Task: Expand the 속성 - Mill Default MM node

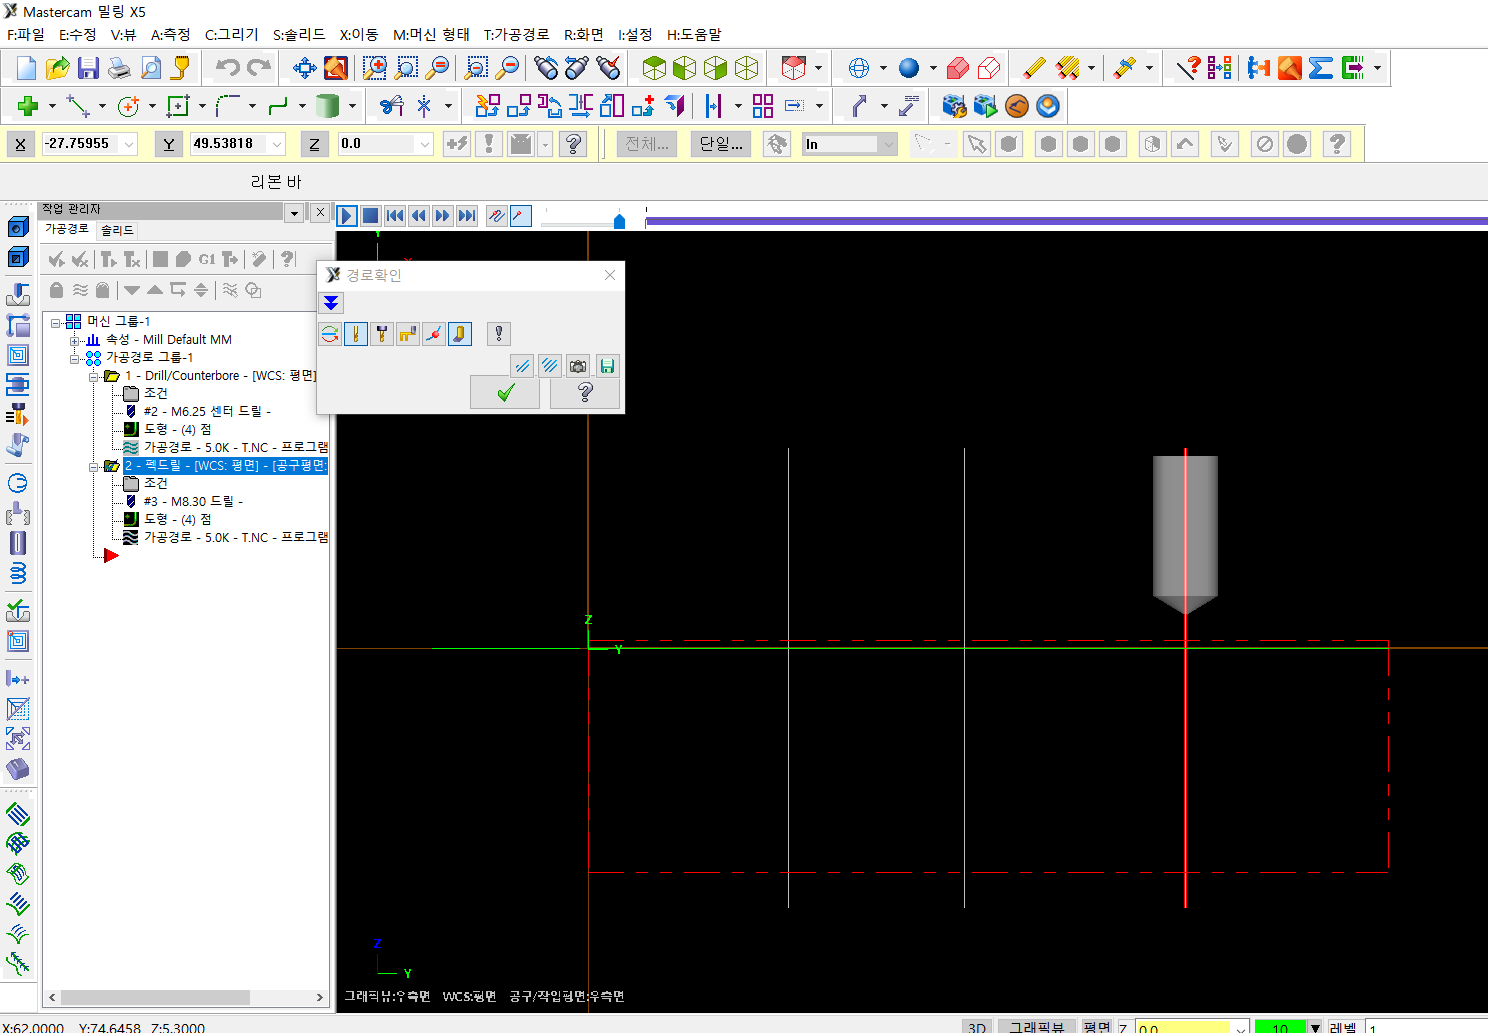Action: tap(75, 340)
